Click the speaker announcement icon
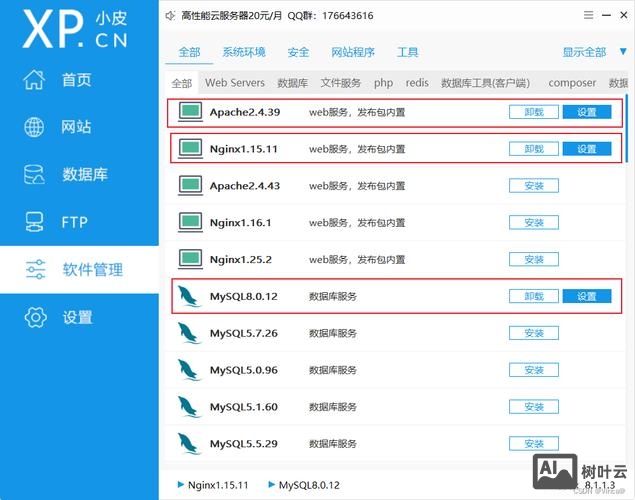 (x=170, y=16)
